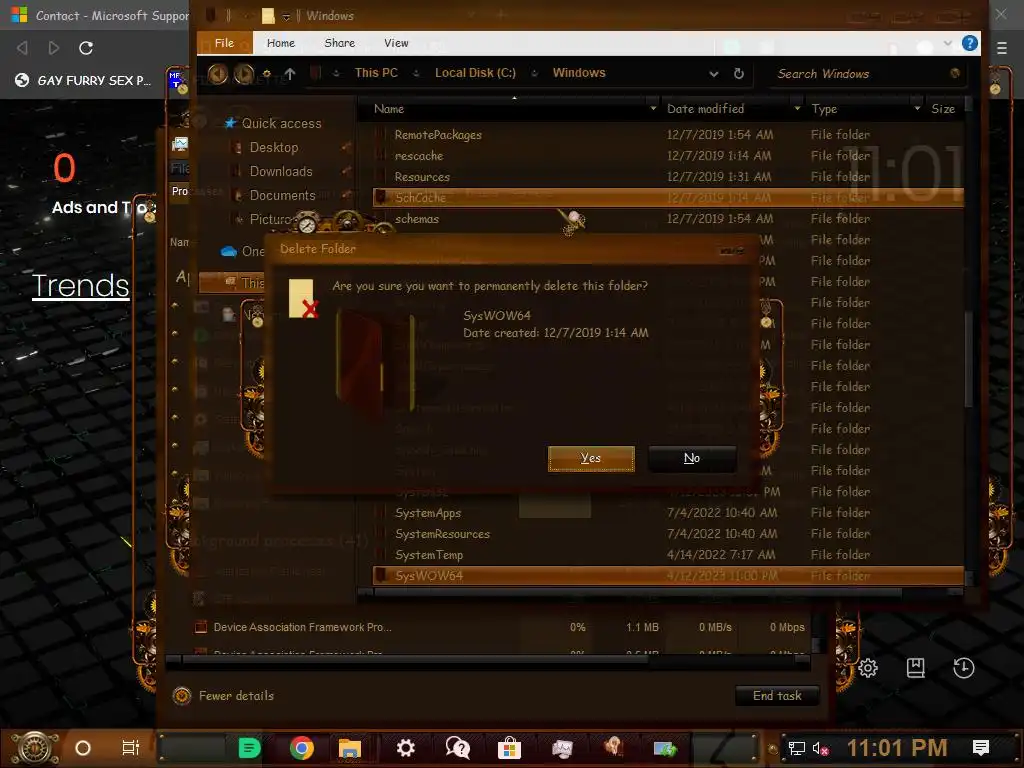
Task: Select the SysWOW64 folder row
Action: [668, 575]
